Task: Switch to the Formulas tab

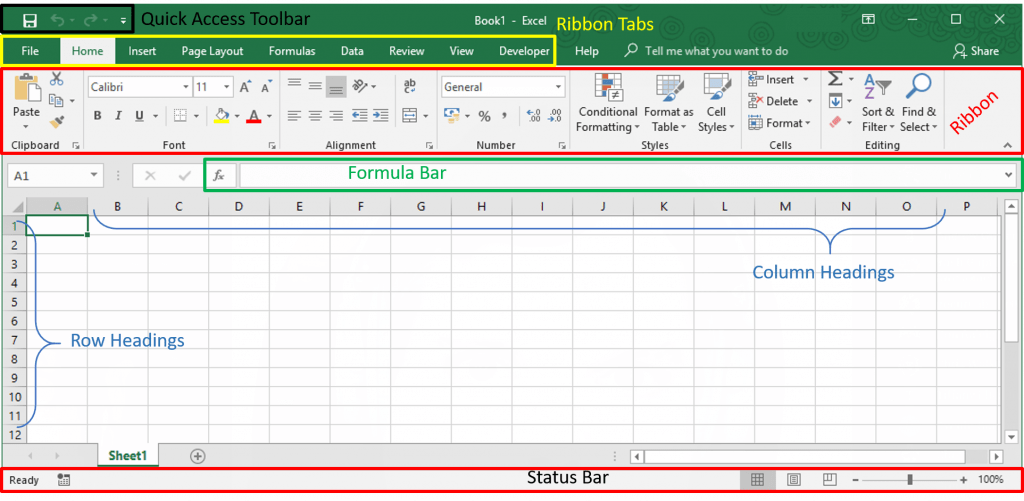Action: point(292,51)
